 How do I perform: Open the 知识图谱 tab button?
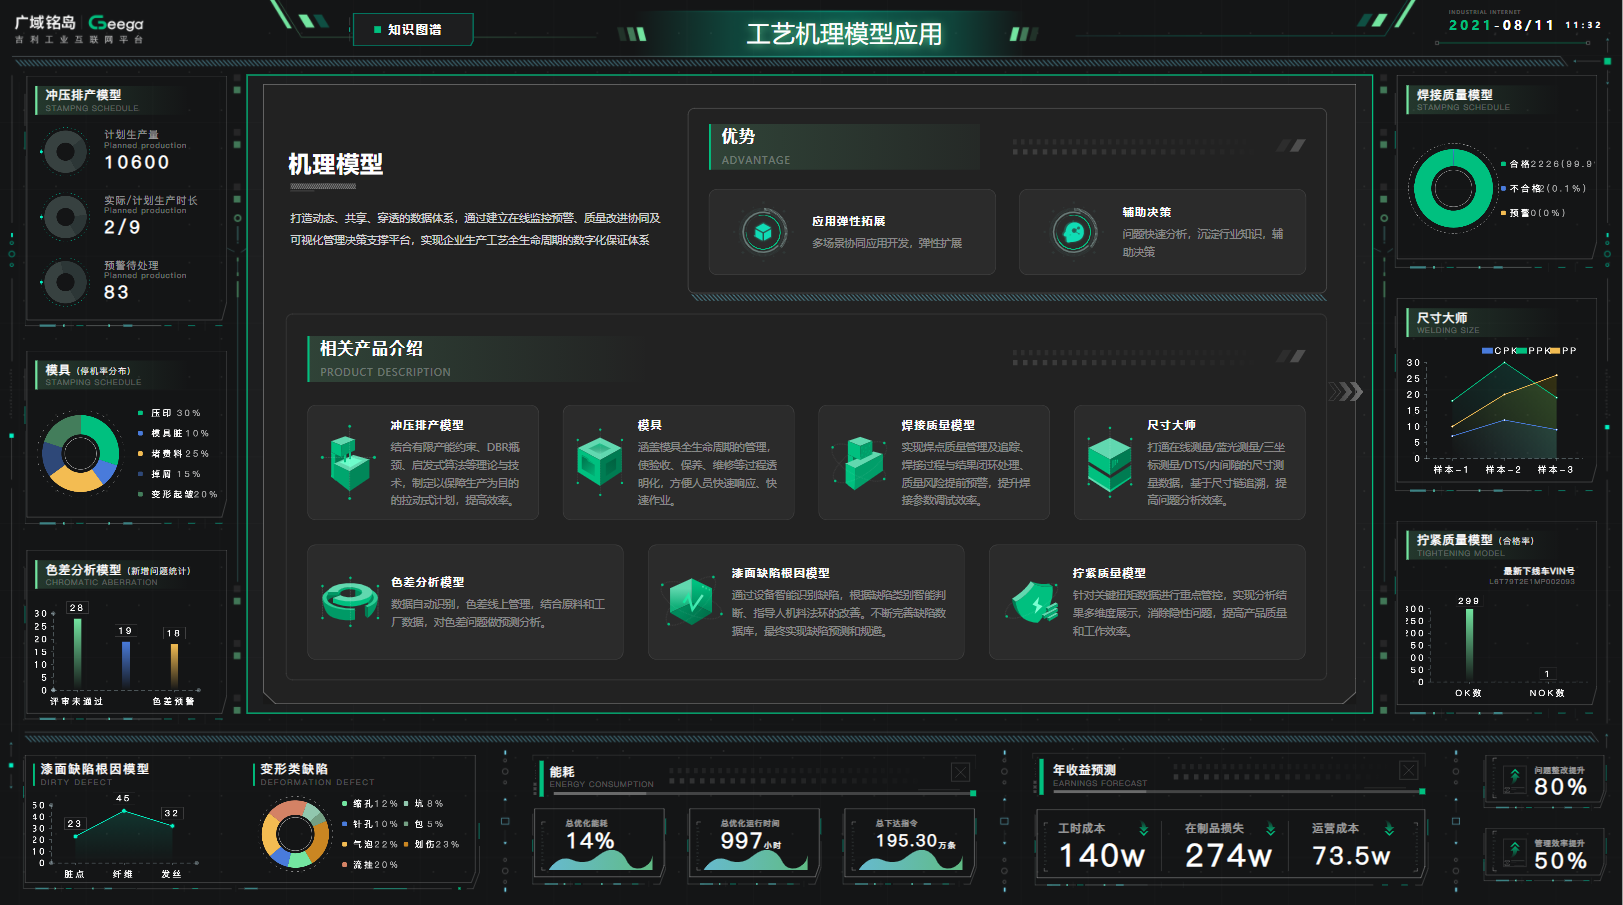pyautogui.click(x=413, y=30)
